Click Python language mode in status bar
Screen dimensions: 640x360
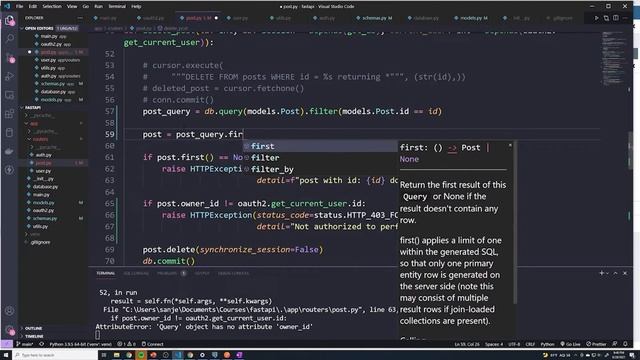pos(547,344)
